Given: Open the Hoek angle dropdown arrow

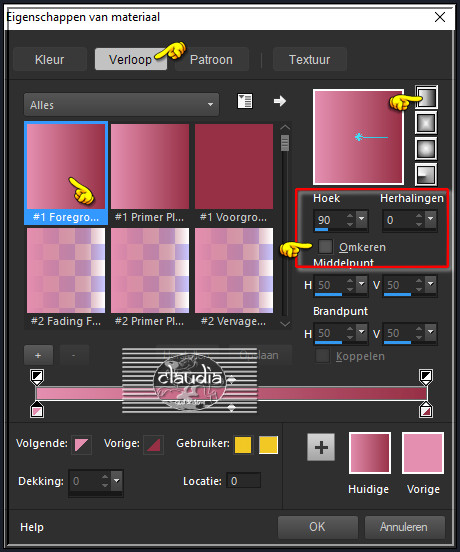Looking at the screenshot, I should [x=361, y=219].
